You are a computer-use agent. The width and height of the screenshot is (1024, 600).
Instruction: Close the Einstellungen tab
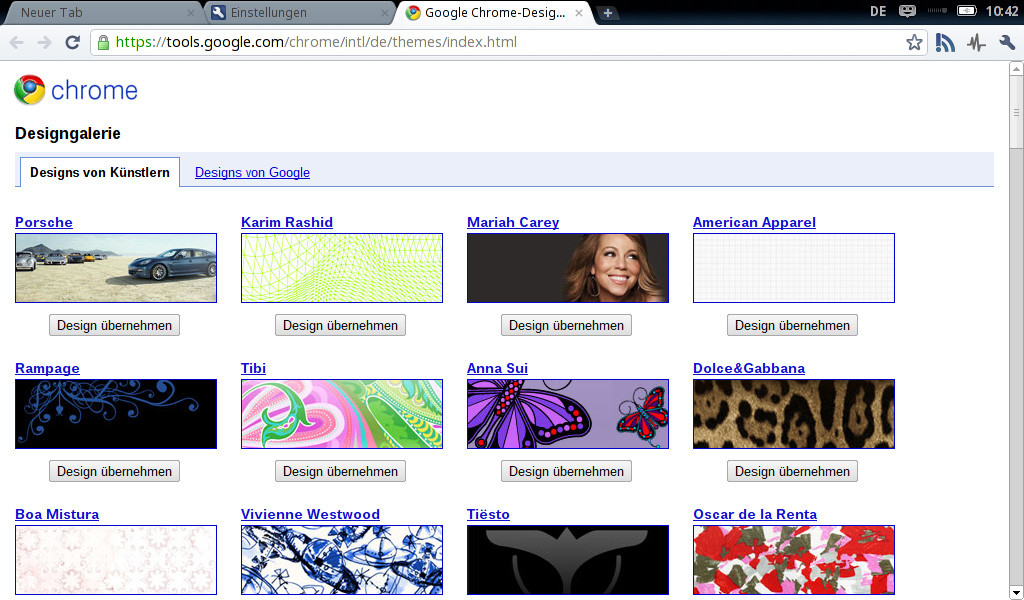click(x=385, y=13)
